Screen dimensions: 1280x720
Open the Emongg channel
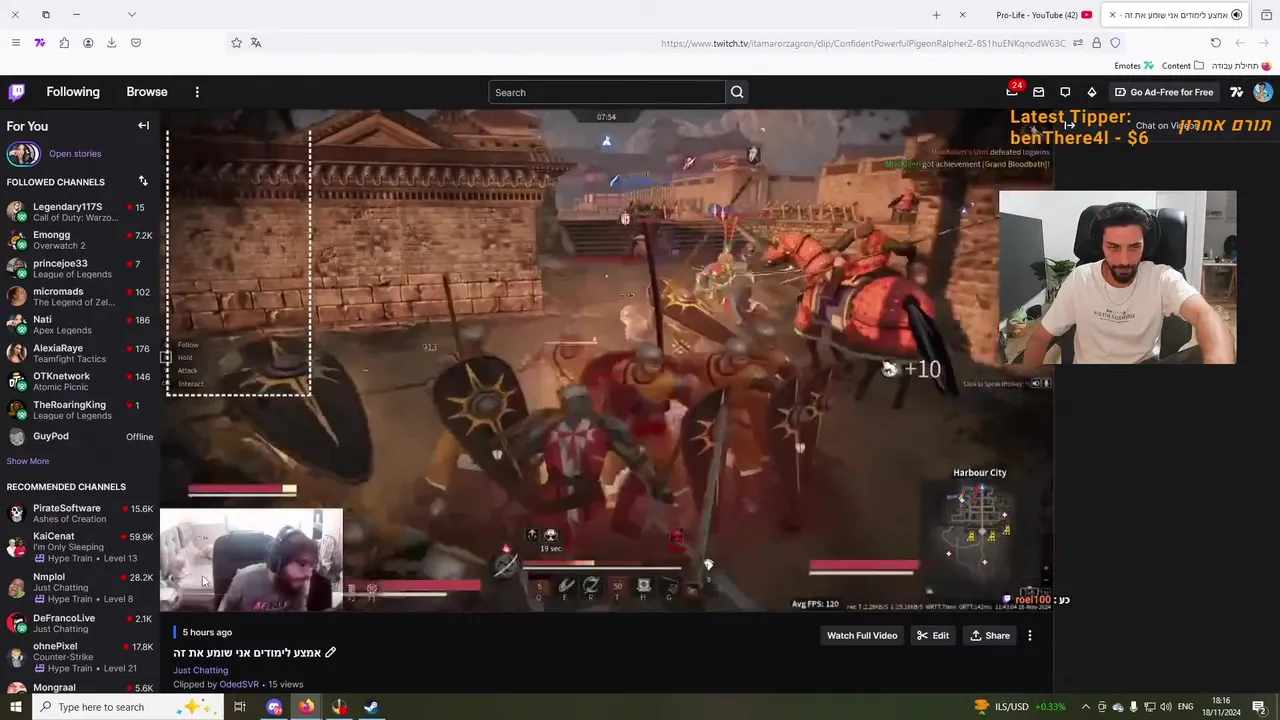pos(80,240)
